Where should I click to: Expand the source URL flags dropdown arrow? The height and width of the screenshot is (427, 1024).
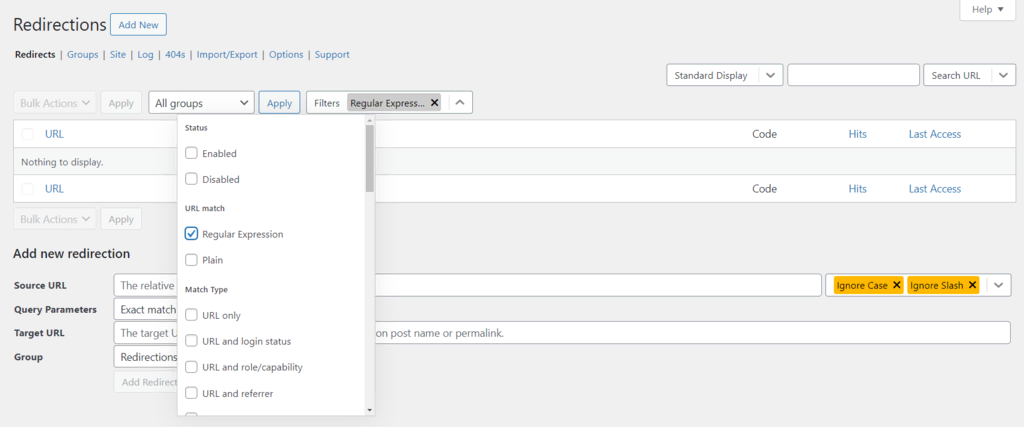tap(997, 285)
